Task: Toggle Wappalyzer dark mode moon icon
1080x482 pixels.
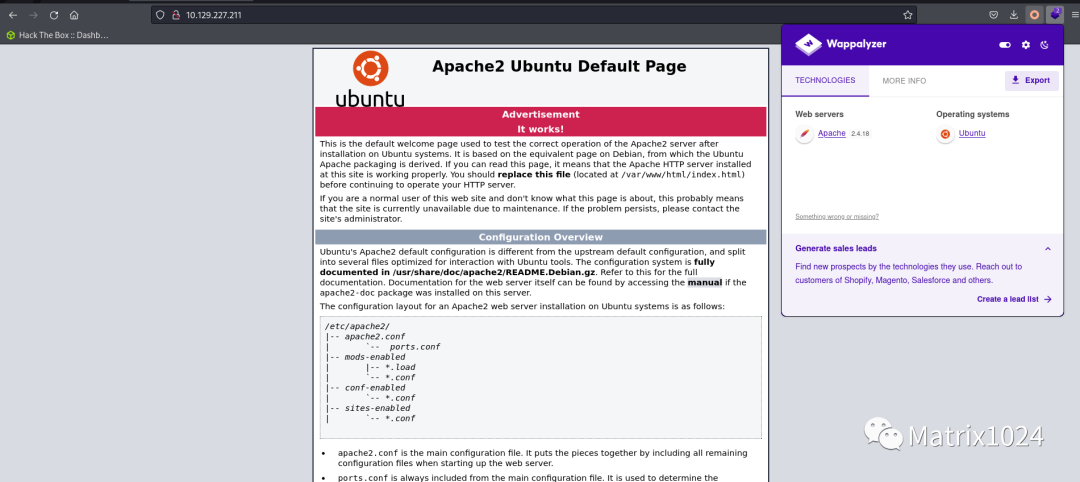Action: coord(1044,45)
